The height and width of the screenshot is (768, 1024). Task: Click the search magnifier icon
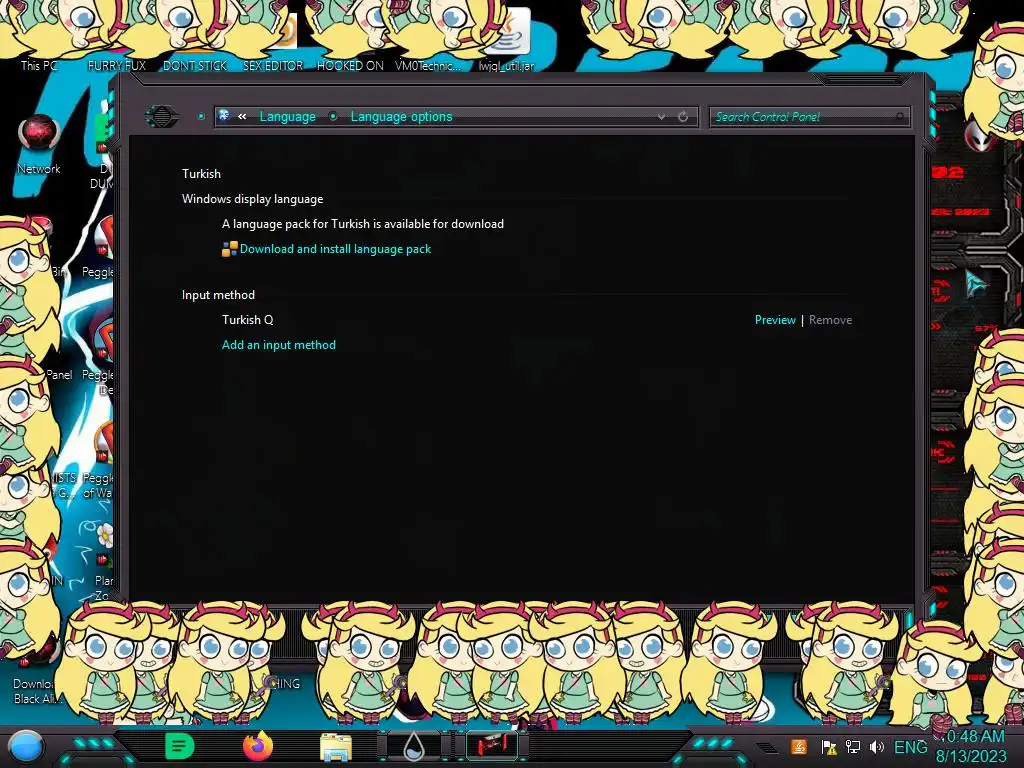point(900,117)
